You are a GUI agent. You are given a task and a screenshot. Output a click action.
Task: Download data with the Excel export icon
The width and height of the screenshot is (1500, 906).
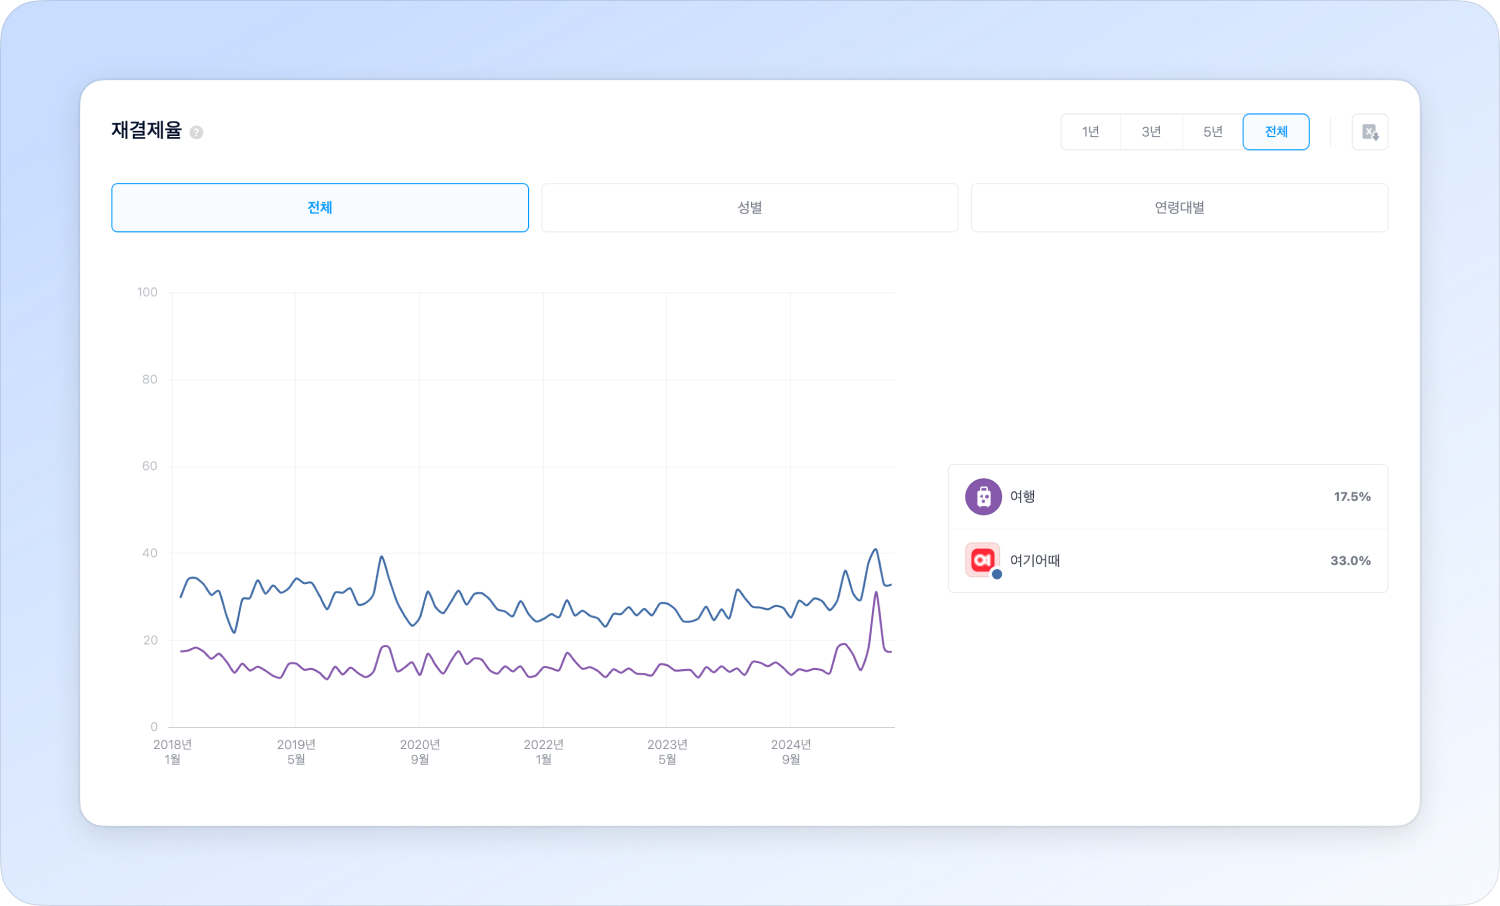point(1370,132)
